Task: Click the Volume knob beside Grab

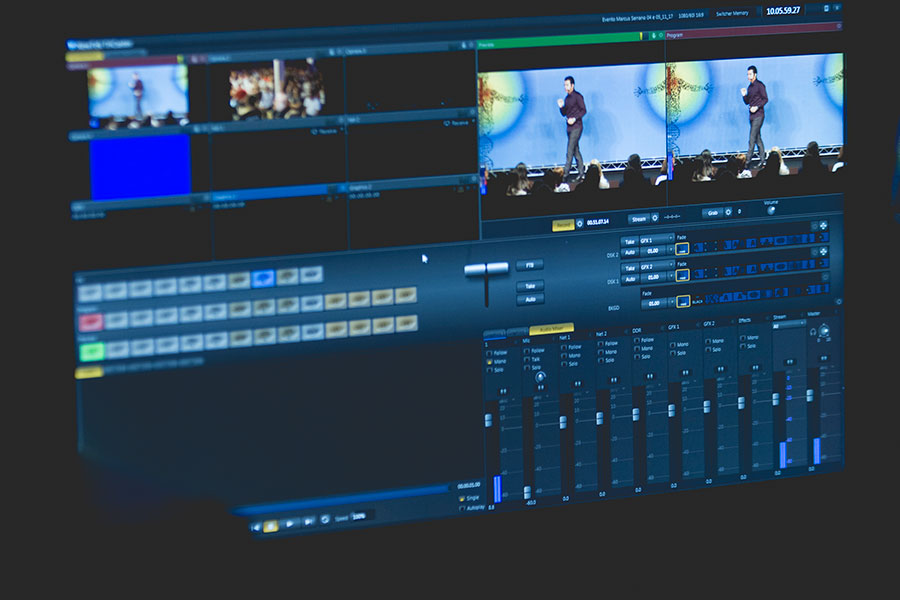Action: pyautogui.click(x=771, y=210)
